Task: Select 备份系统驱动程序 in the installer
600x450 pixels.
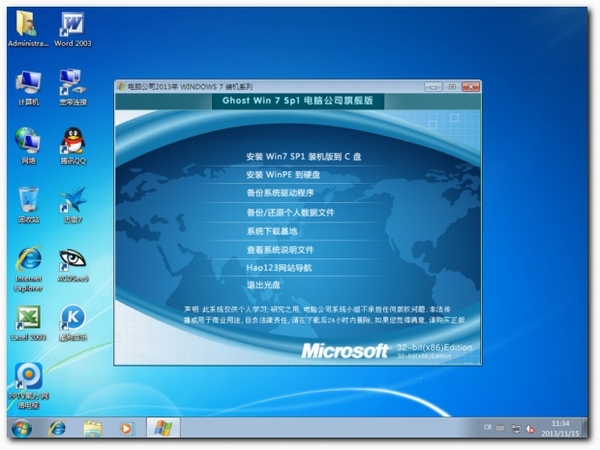Action: click(x=280, y=193)
